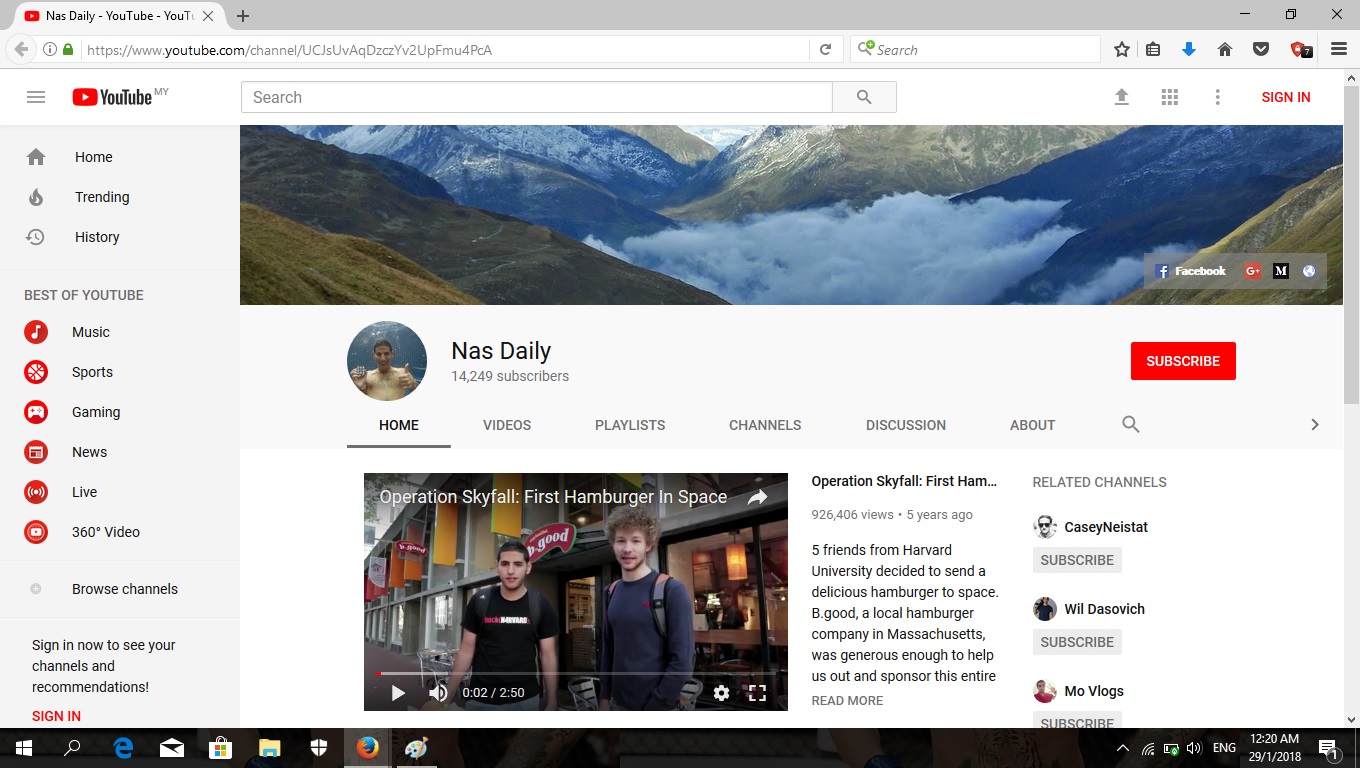
Task: Show hidden system tray icons
Action: point(1122,748)
